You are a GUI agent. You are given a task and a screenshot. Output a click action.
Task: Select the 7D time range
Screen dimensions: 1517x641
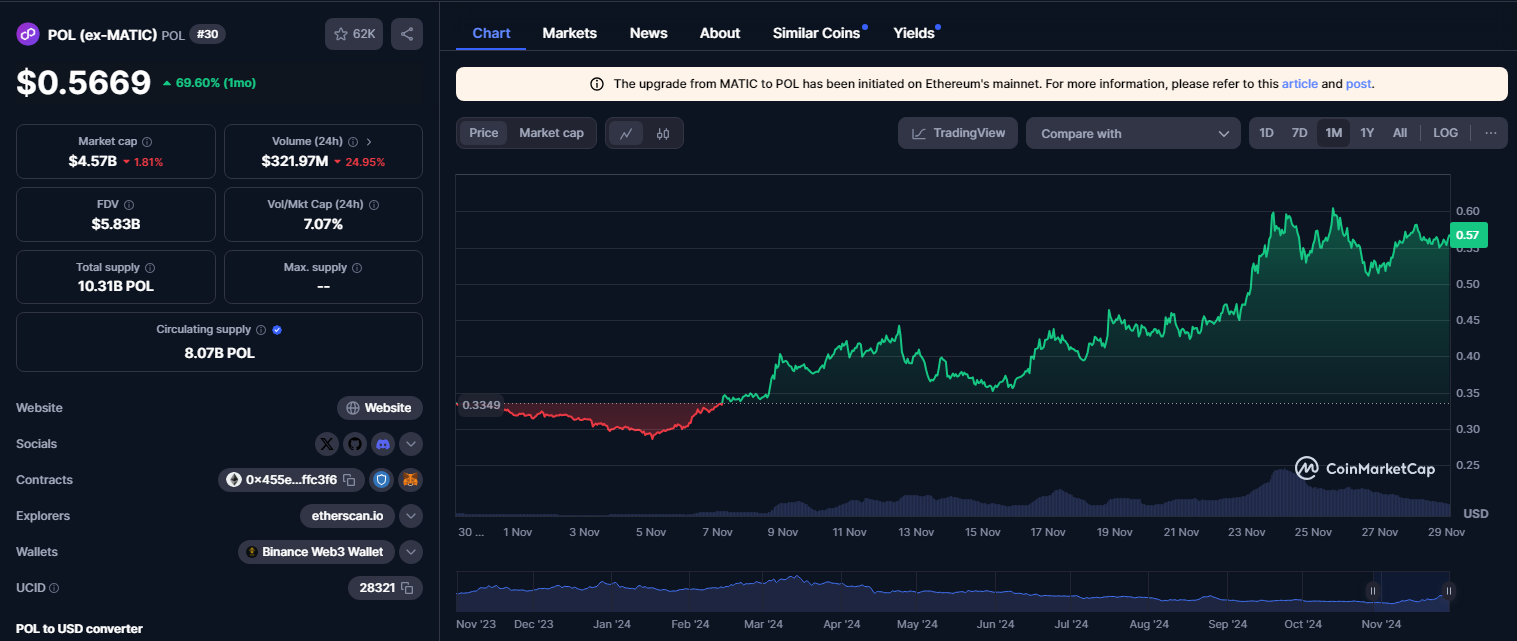1299,133
